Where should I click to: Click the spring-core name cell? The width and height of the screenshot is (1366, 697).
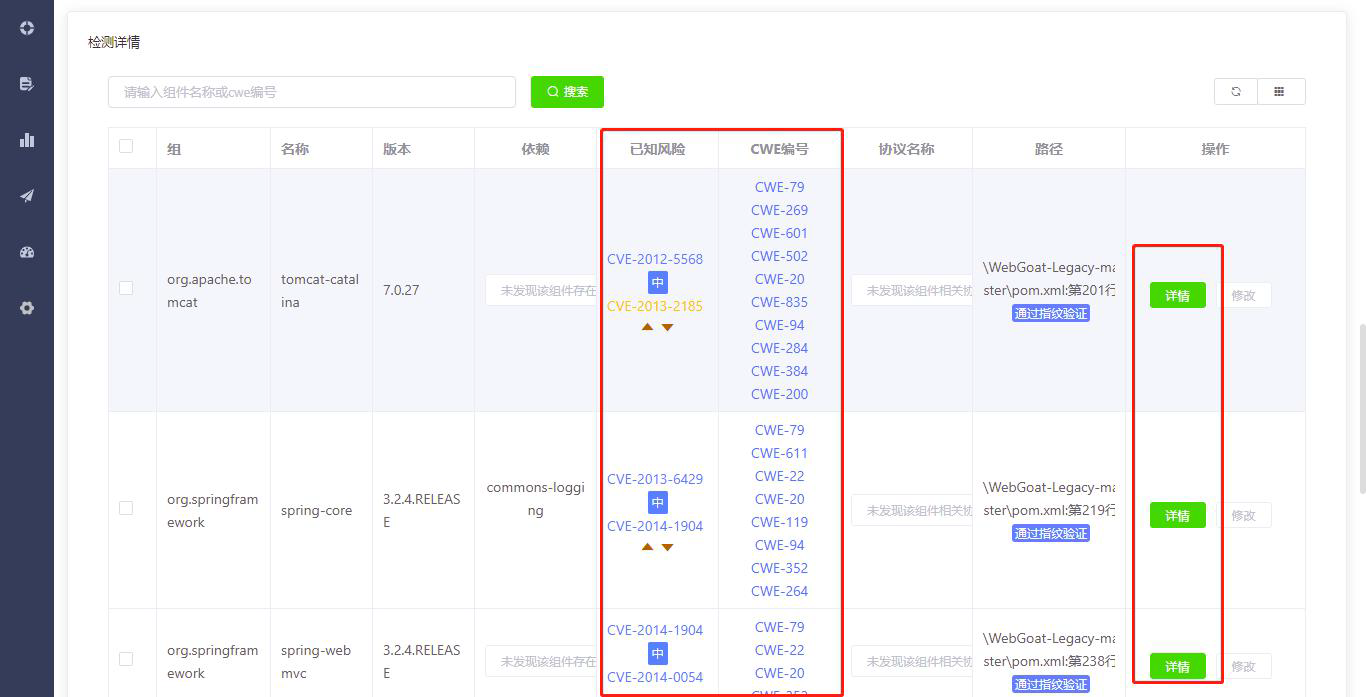(316, 510)
